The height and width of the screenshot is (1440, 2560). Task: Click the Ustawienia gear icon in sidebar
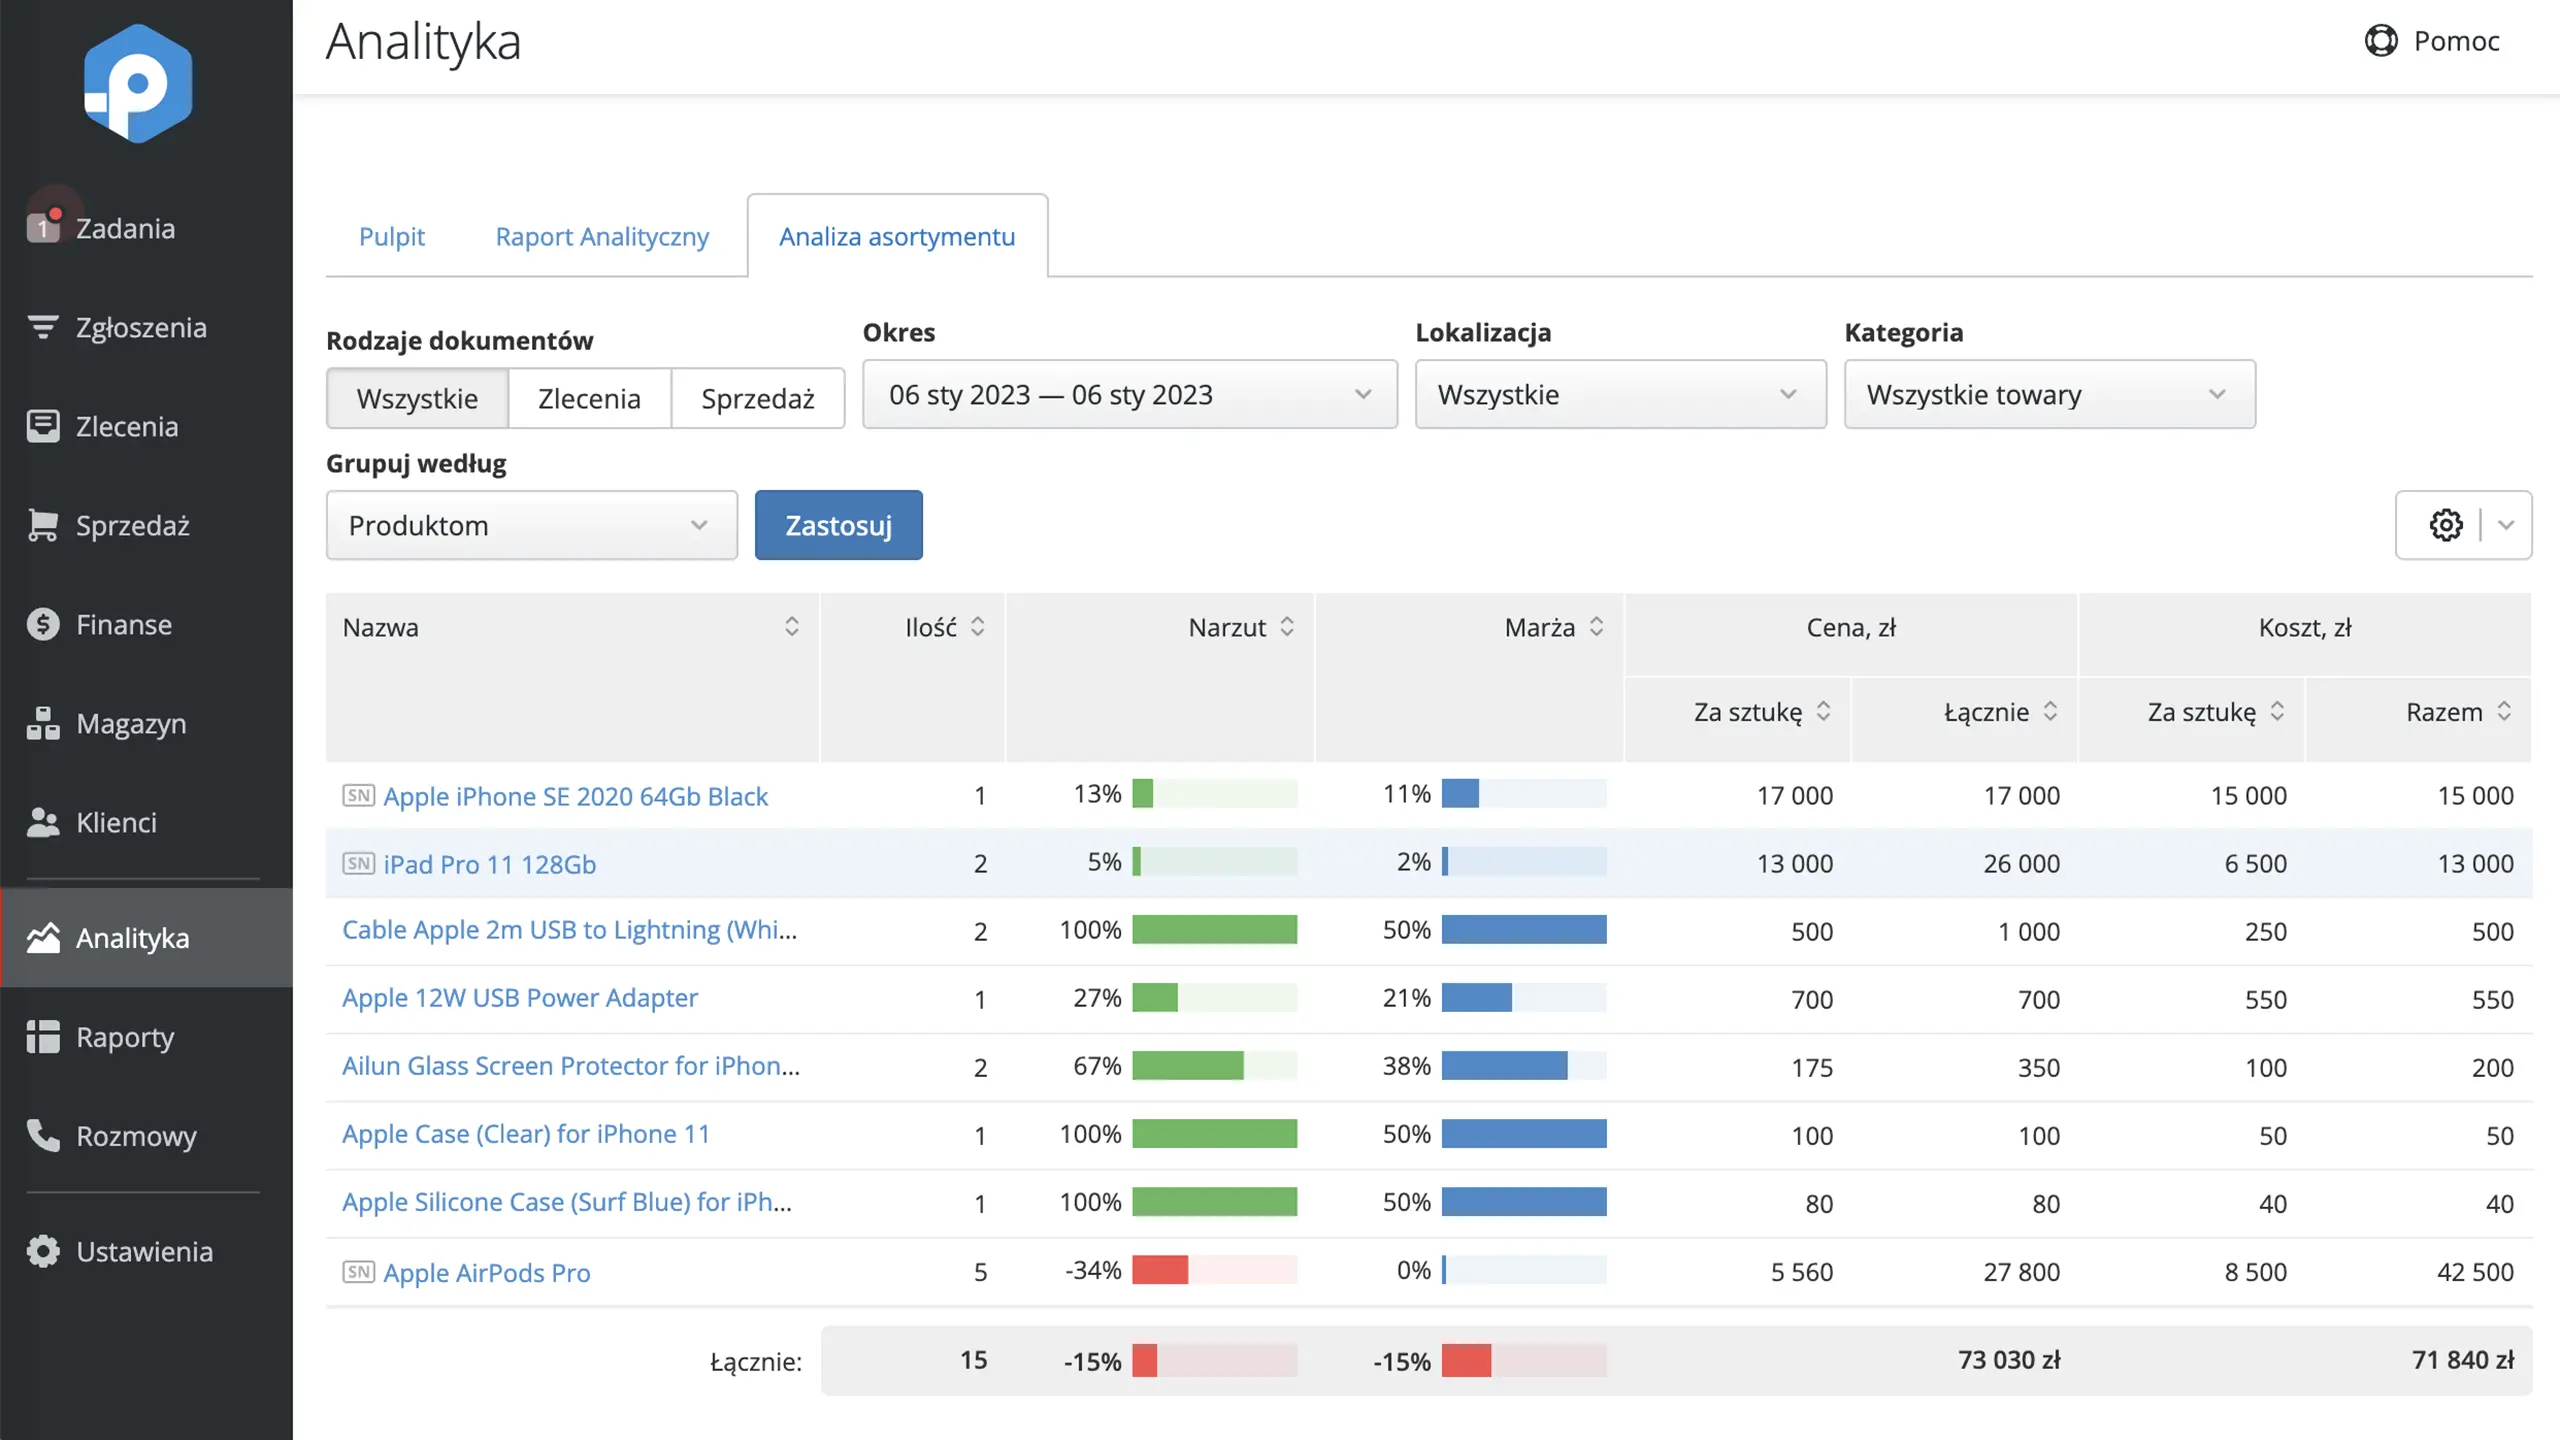(x=43, y=1251)
